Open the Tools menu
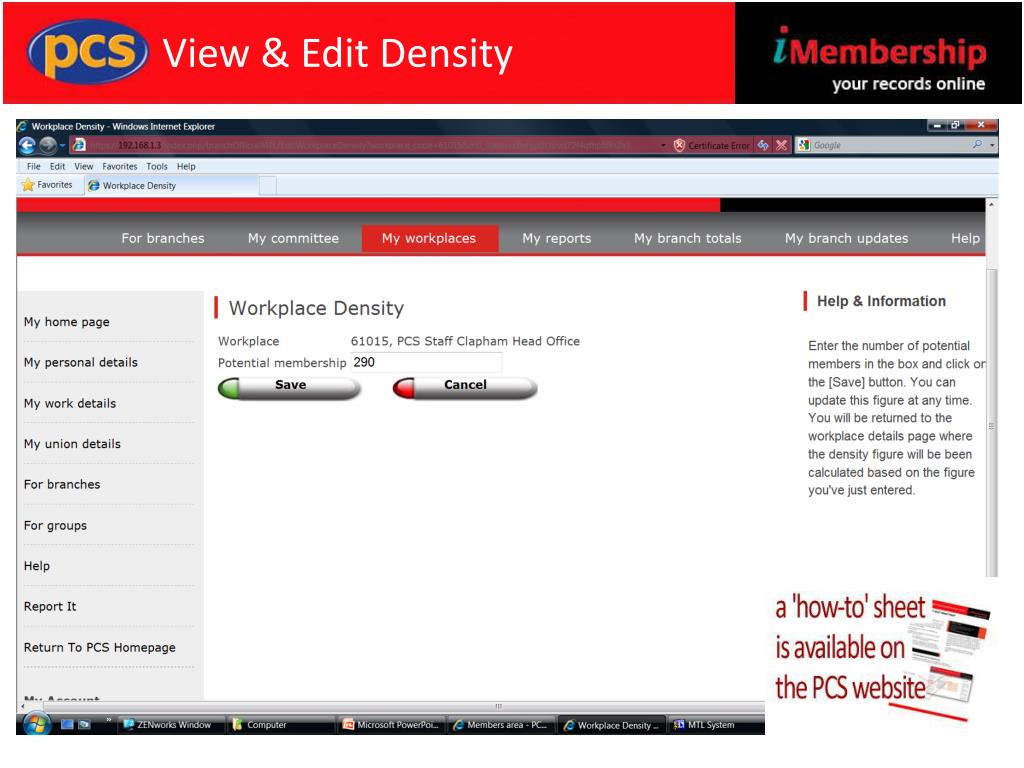The width and height of the screenshot is (1024, 768). coord(157,167)
